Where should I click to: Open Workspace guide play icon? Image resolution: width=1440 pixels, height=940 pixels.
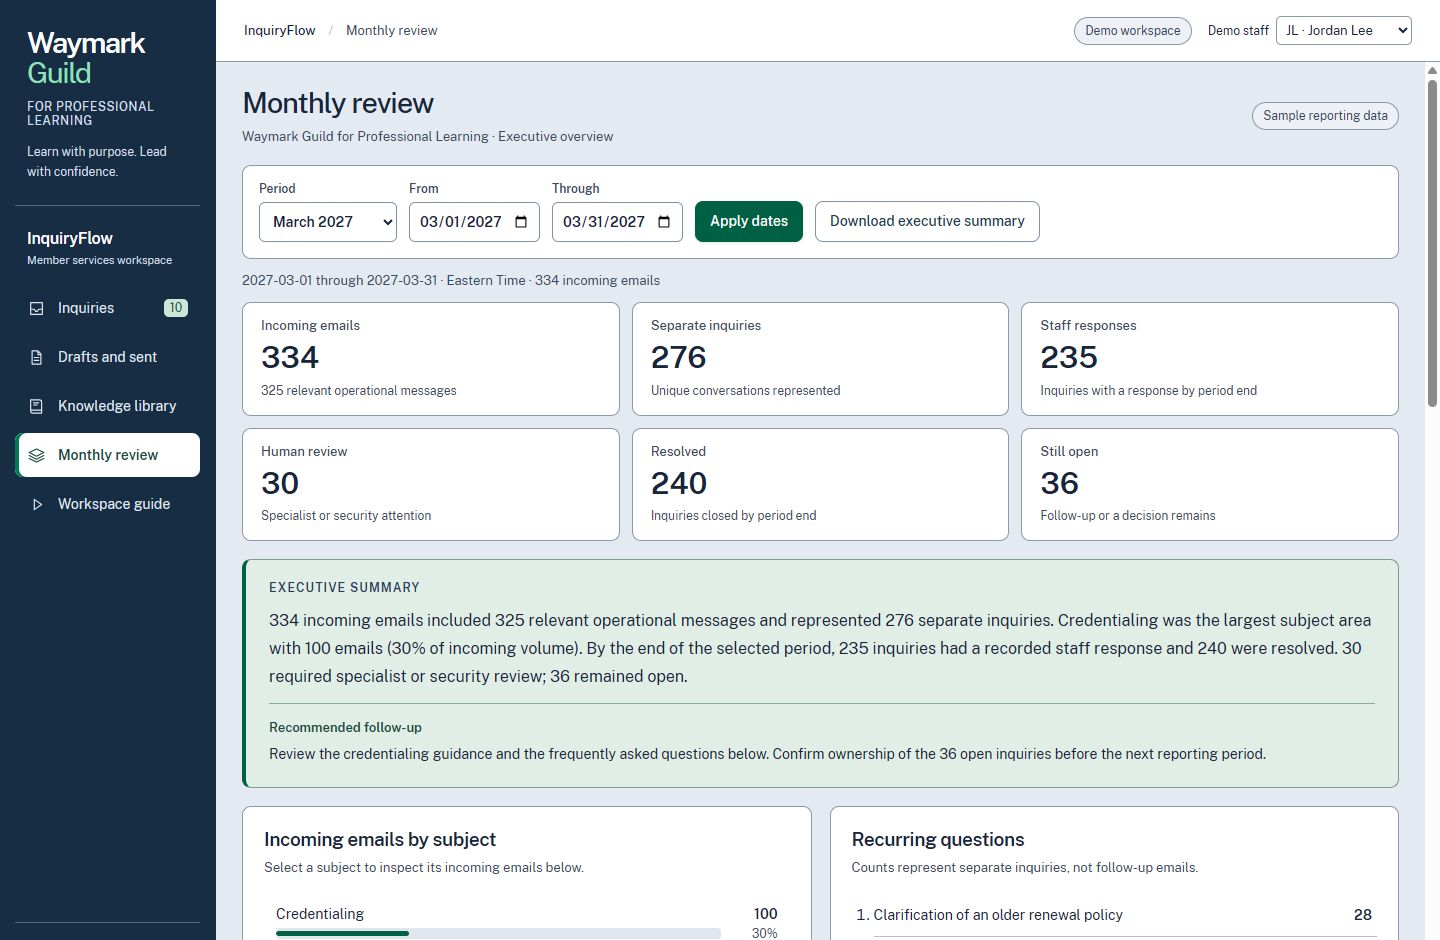(x=37, y=504)
